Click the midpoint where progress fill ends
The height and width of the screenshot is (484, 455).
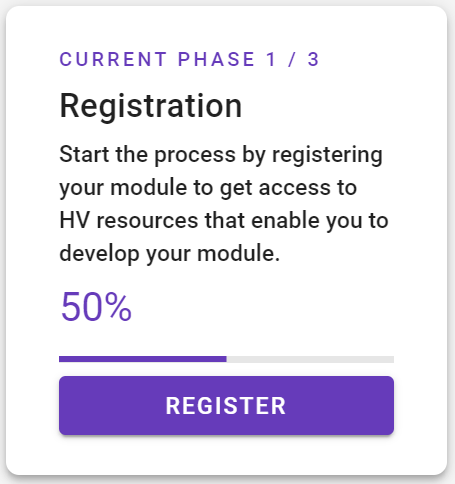[x=227, y=359]
